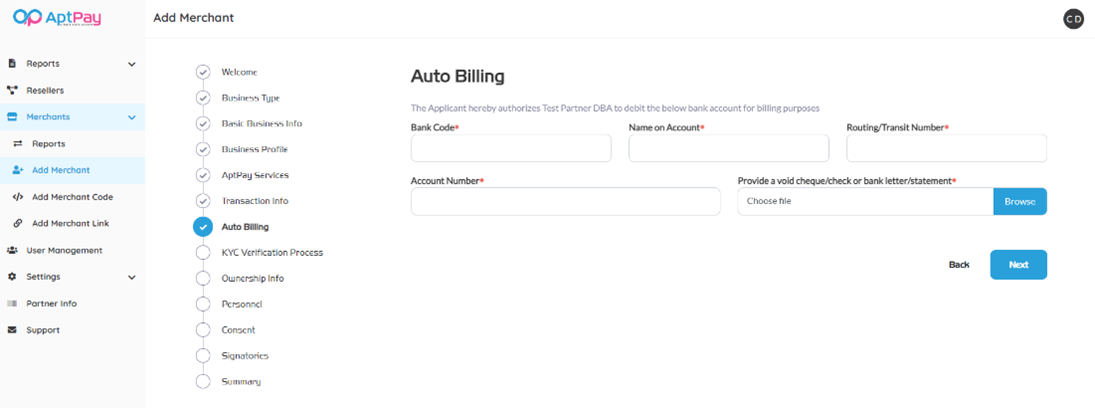Click the Add Merchant Code brackets icon
Viewport: 1095px width, 408px height.
click(x=18, y=197)
